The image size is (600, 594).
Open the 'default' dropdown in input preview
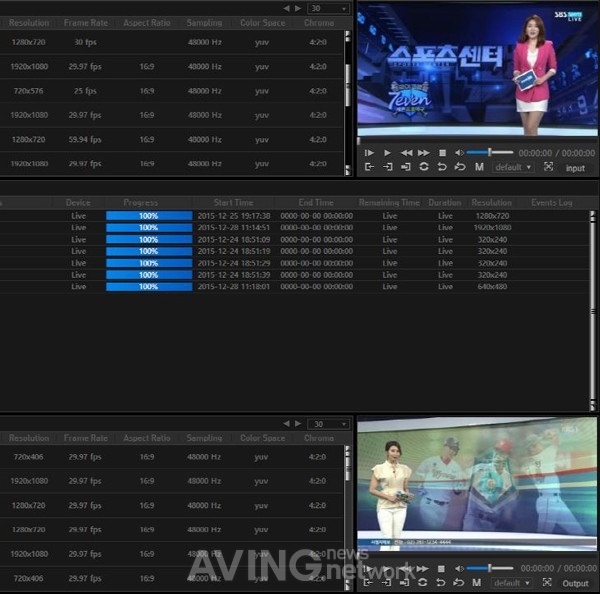pos(514,167)
